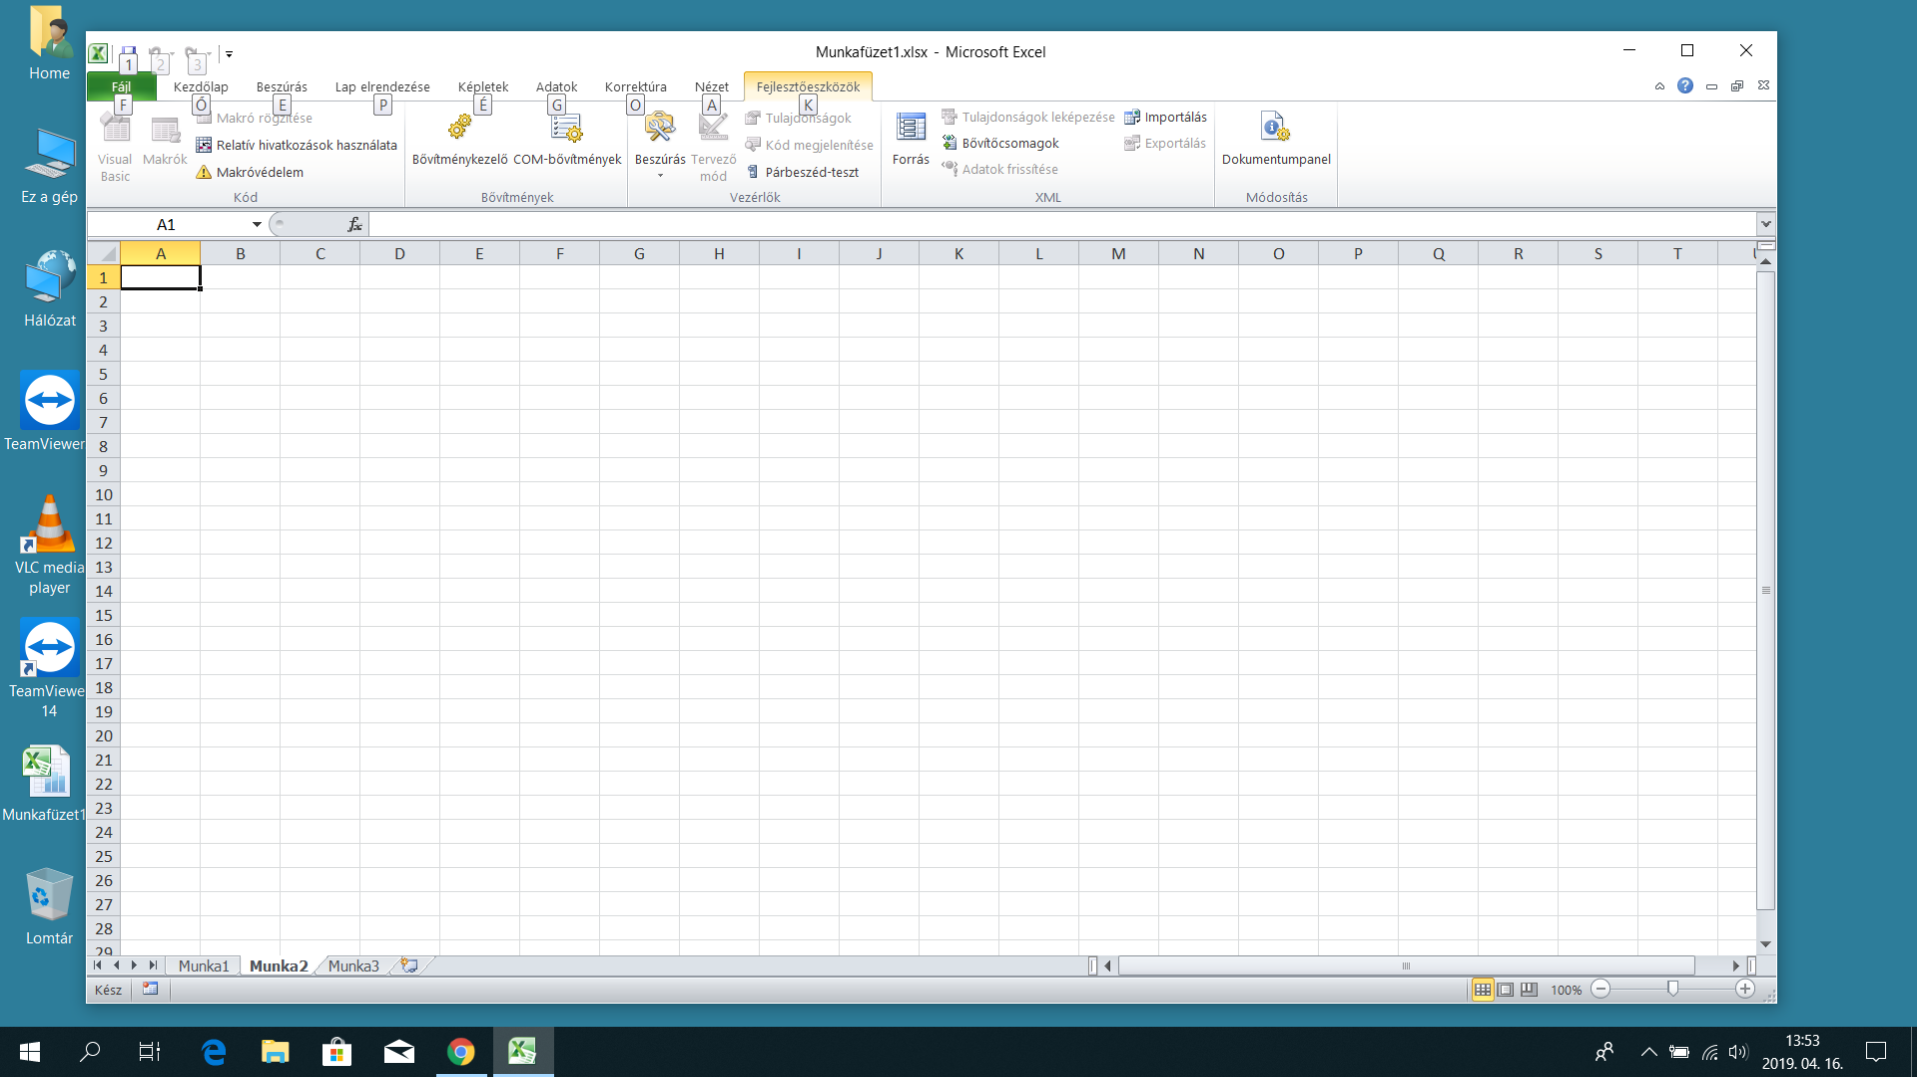Viewport: 1920px width, 1080px height.
Task: Open the Bővítménykezelő add-ins manager
Action: point(460,140)
